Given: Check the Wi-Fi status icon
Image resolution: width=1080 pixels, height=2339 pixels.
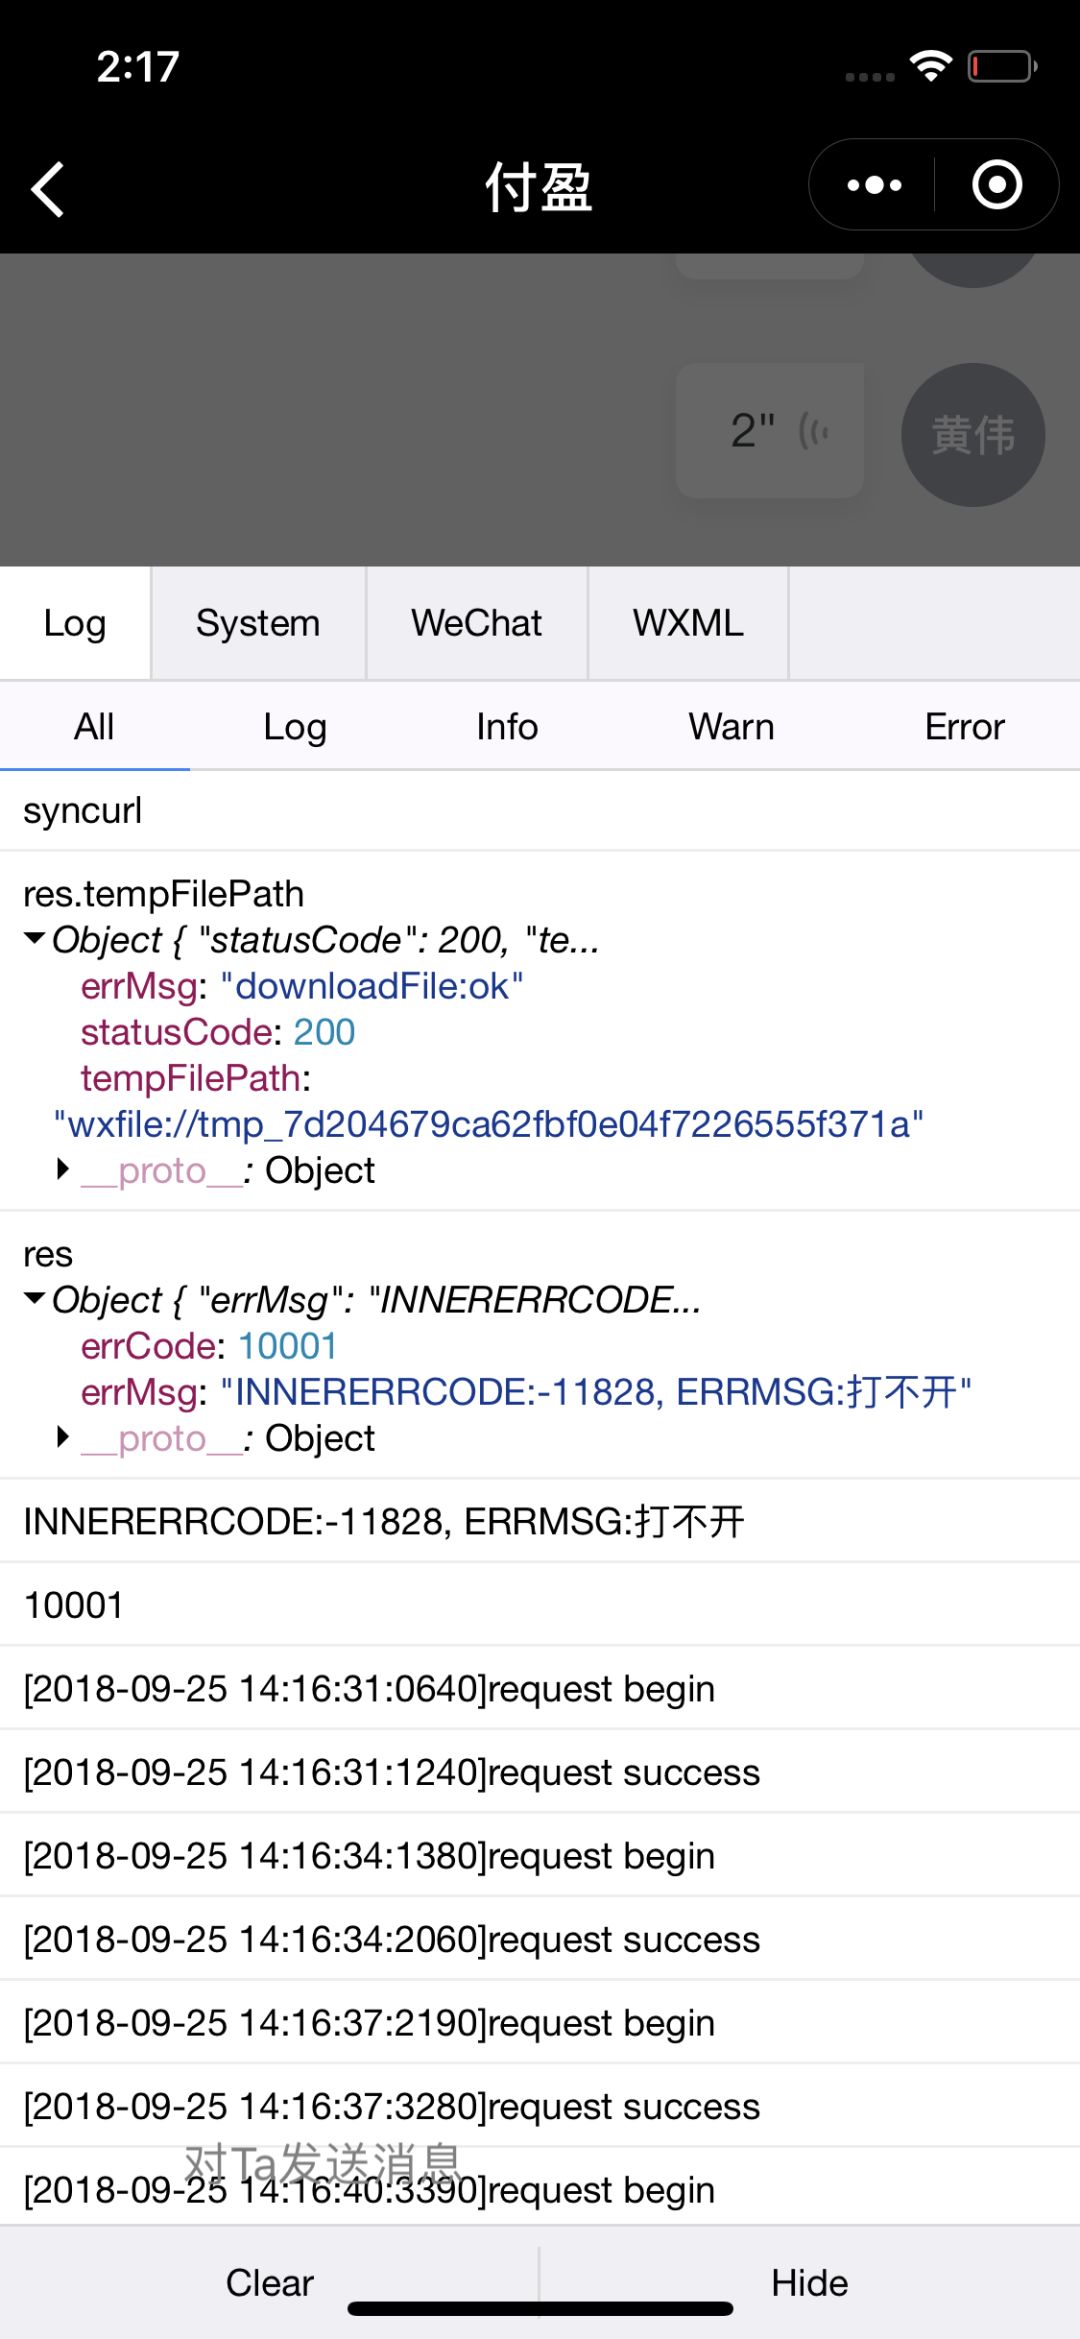Looking at the screenshot, I should pyautogui.click(x=930, y=66).
